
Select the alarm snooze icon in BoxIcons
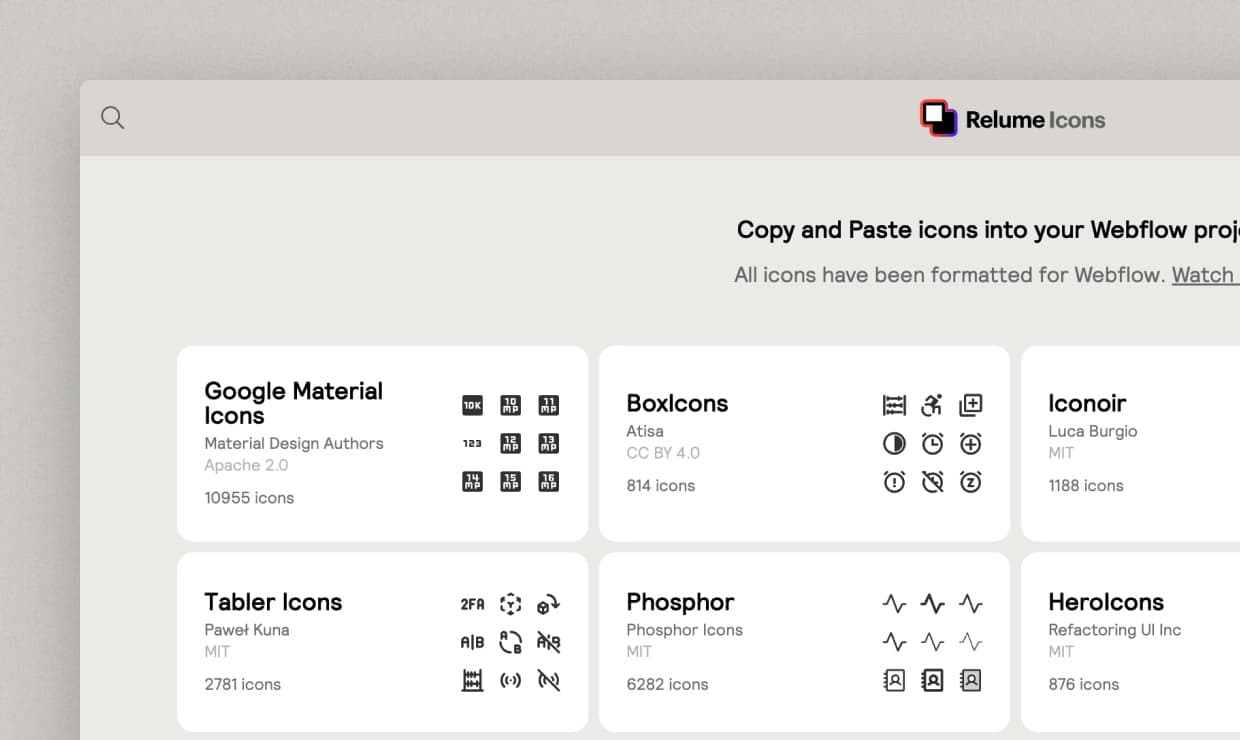pos(970,481)
